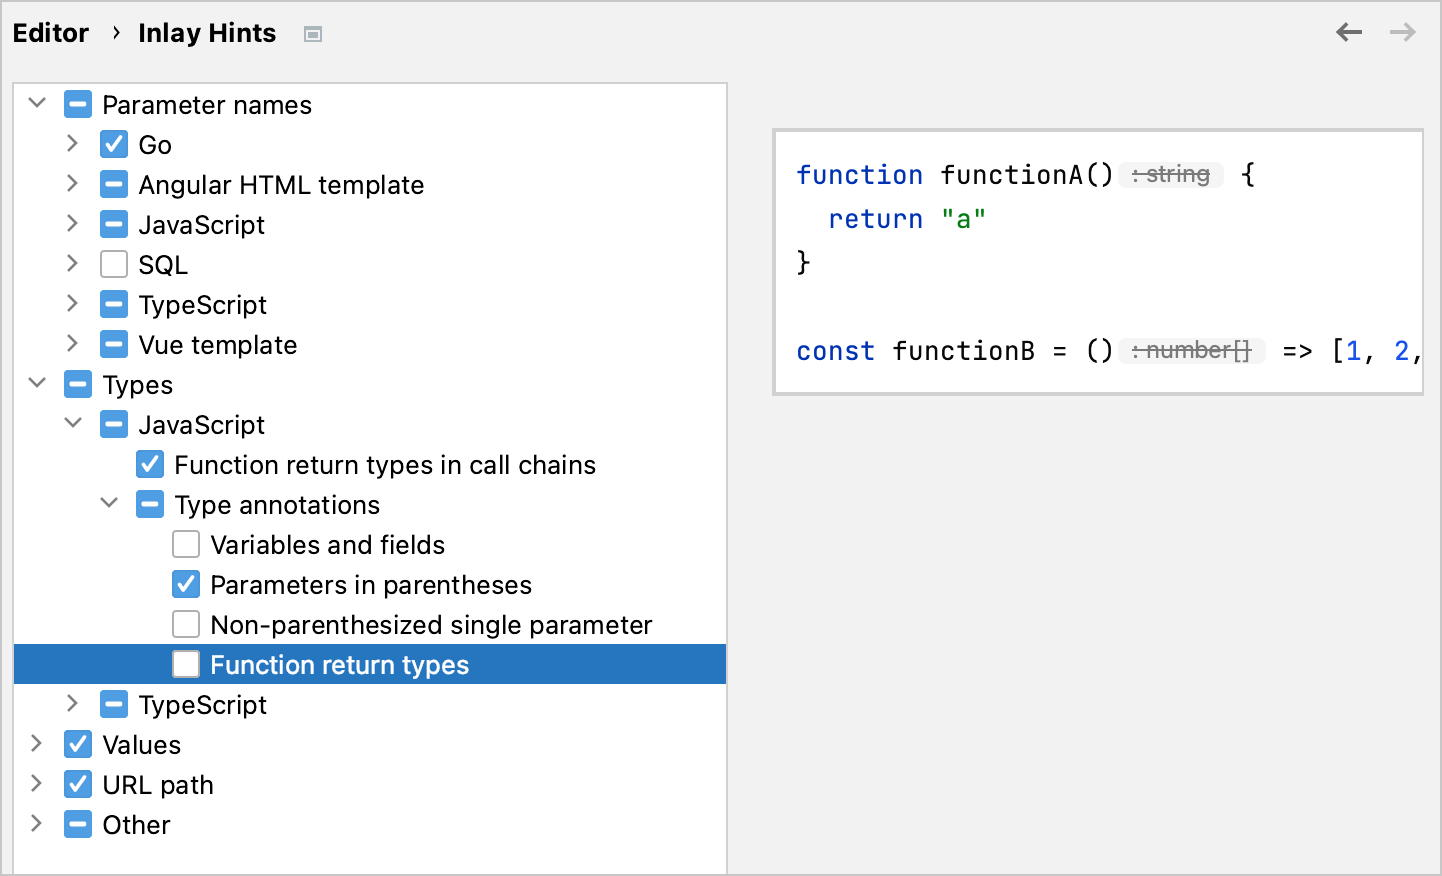Collapse the Types section
The image size is (1442, 876).
pos(37,384)
